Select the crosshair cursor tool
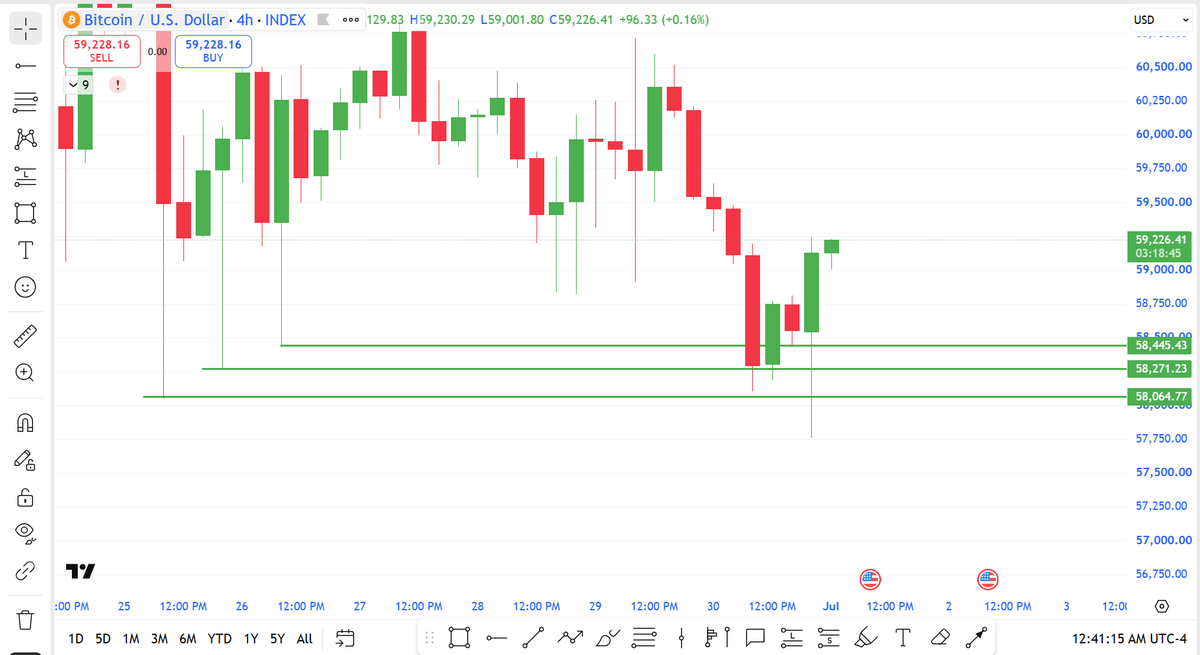The height and width of the screenshot is (655, 1200). pos(25,29)
